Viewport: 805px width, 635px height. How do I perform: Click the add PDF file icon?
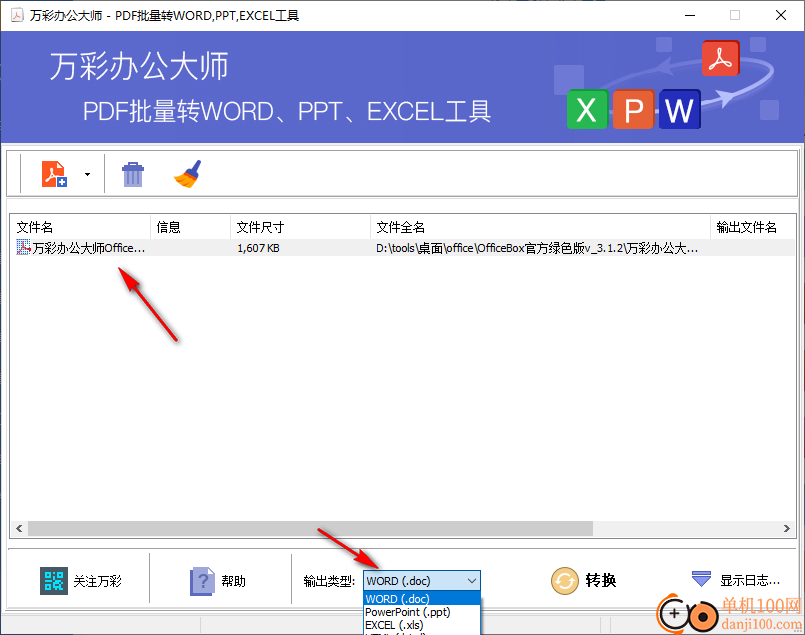(x=54, y=174)
